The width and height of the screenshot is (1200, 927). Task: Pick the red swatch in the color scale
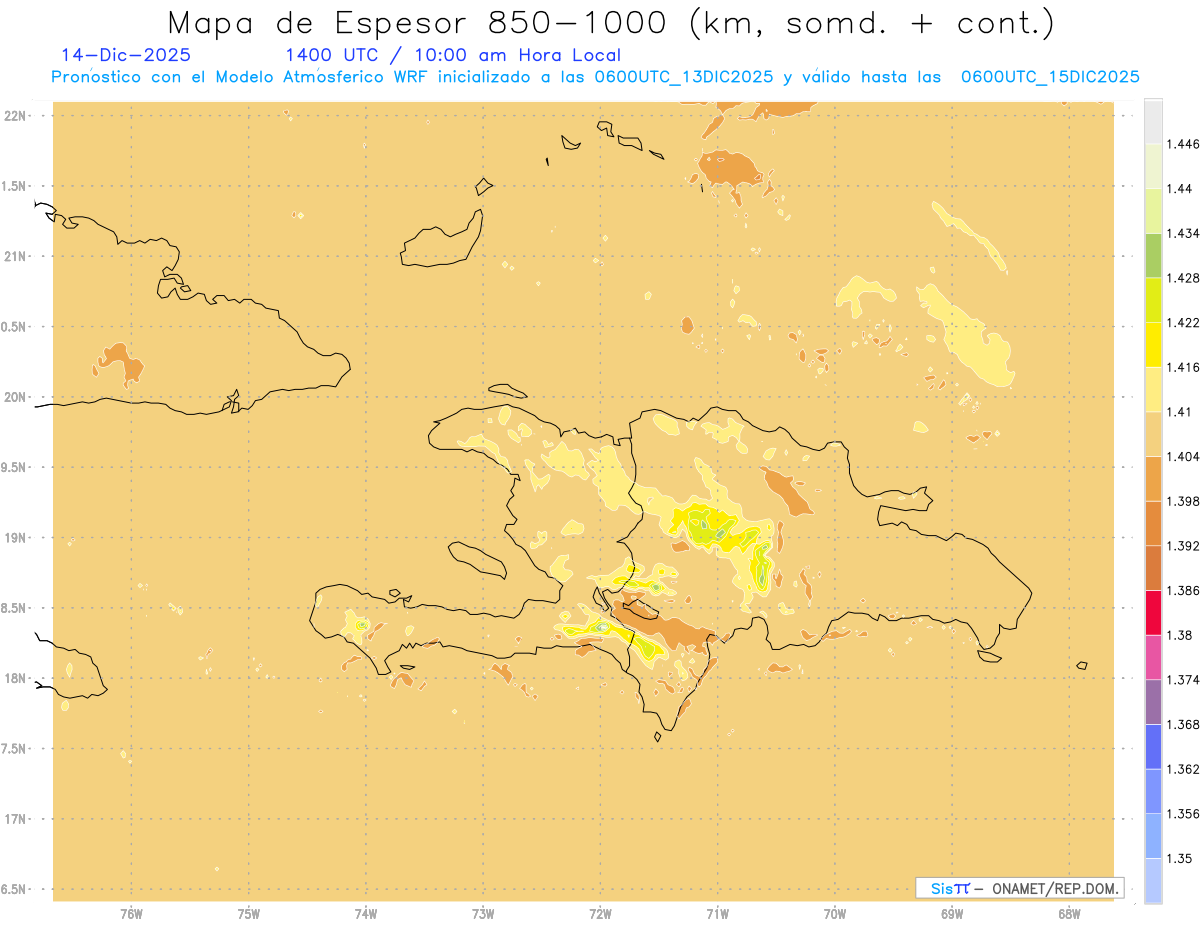1153,613
